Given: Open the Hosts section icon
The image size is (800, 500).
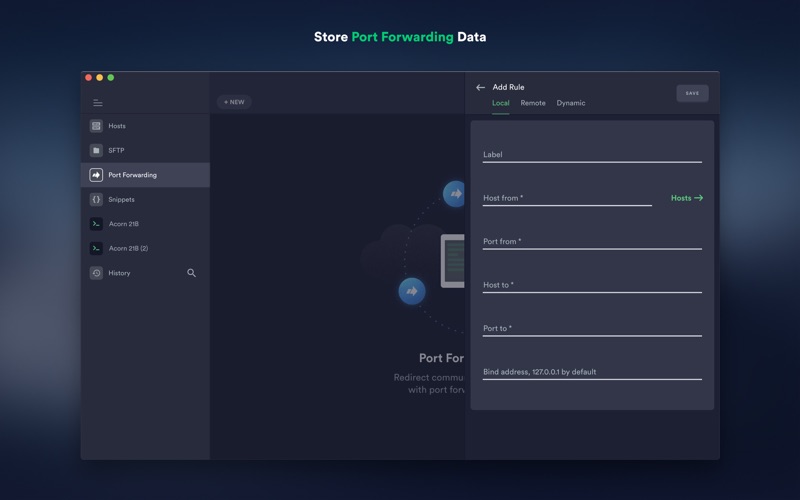Looking at the screenshot, I should [x=96, y=126].
